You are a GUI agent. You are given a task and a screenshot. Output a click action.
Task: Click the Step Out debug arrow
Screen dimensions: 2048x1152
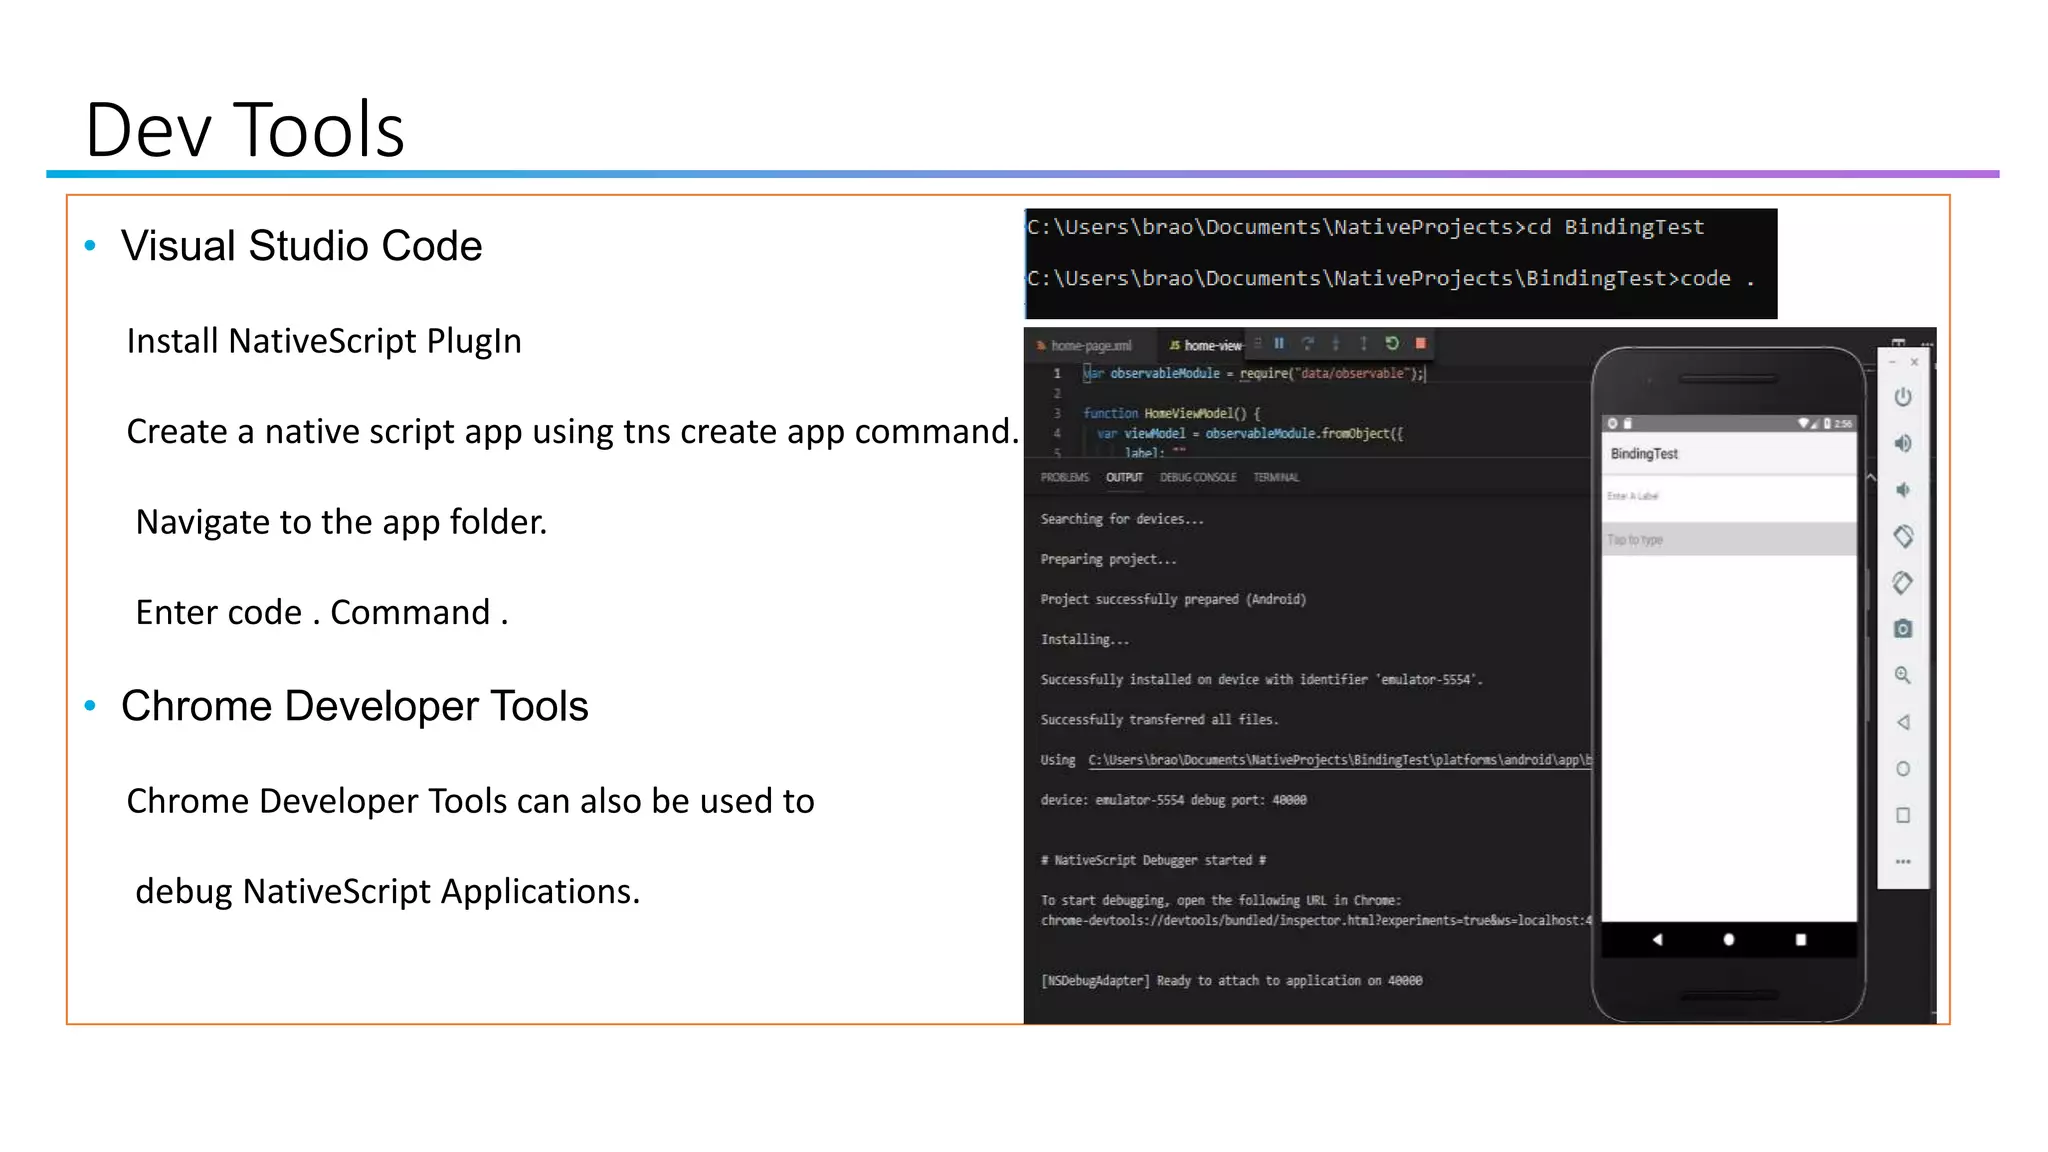pos(1363,343)
